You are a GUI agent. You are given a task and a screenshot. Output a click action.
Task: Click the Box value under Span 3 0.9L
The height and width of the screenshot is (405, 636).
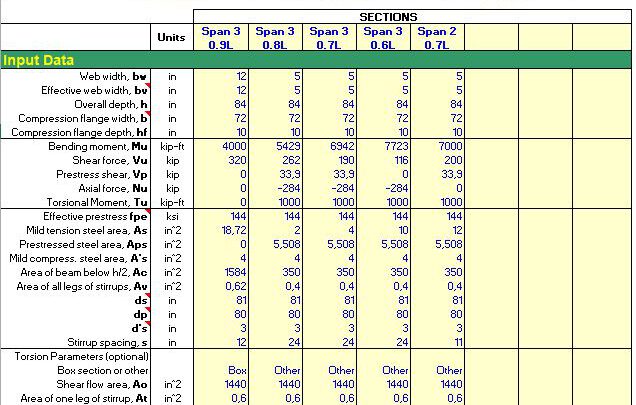click(x=237, y=371)
